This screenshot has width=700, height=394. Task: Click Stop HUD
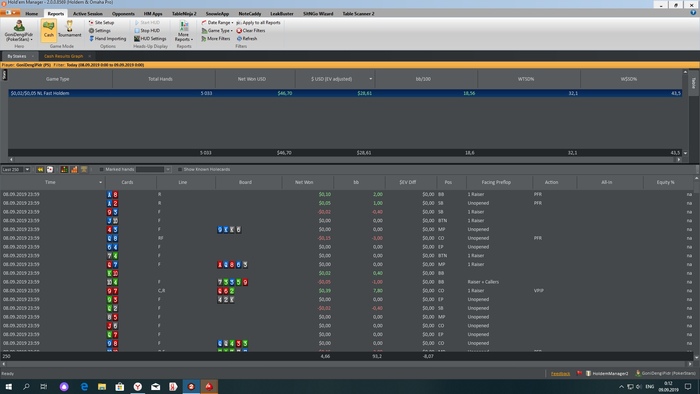[147, 30]
